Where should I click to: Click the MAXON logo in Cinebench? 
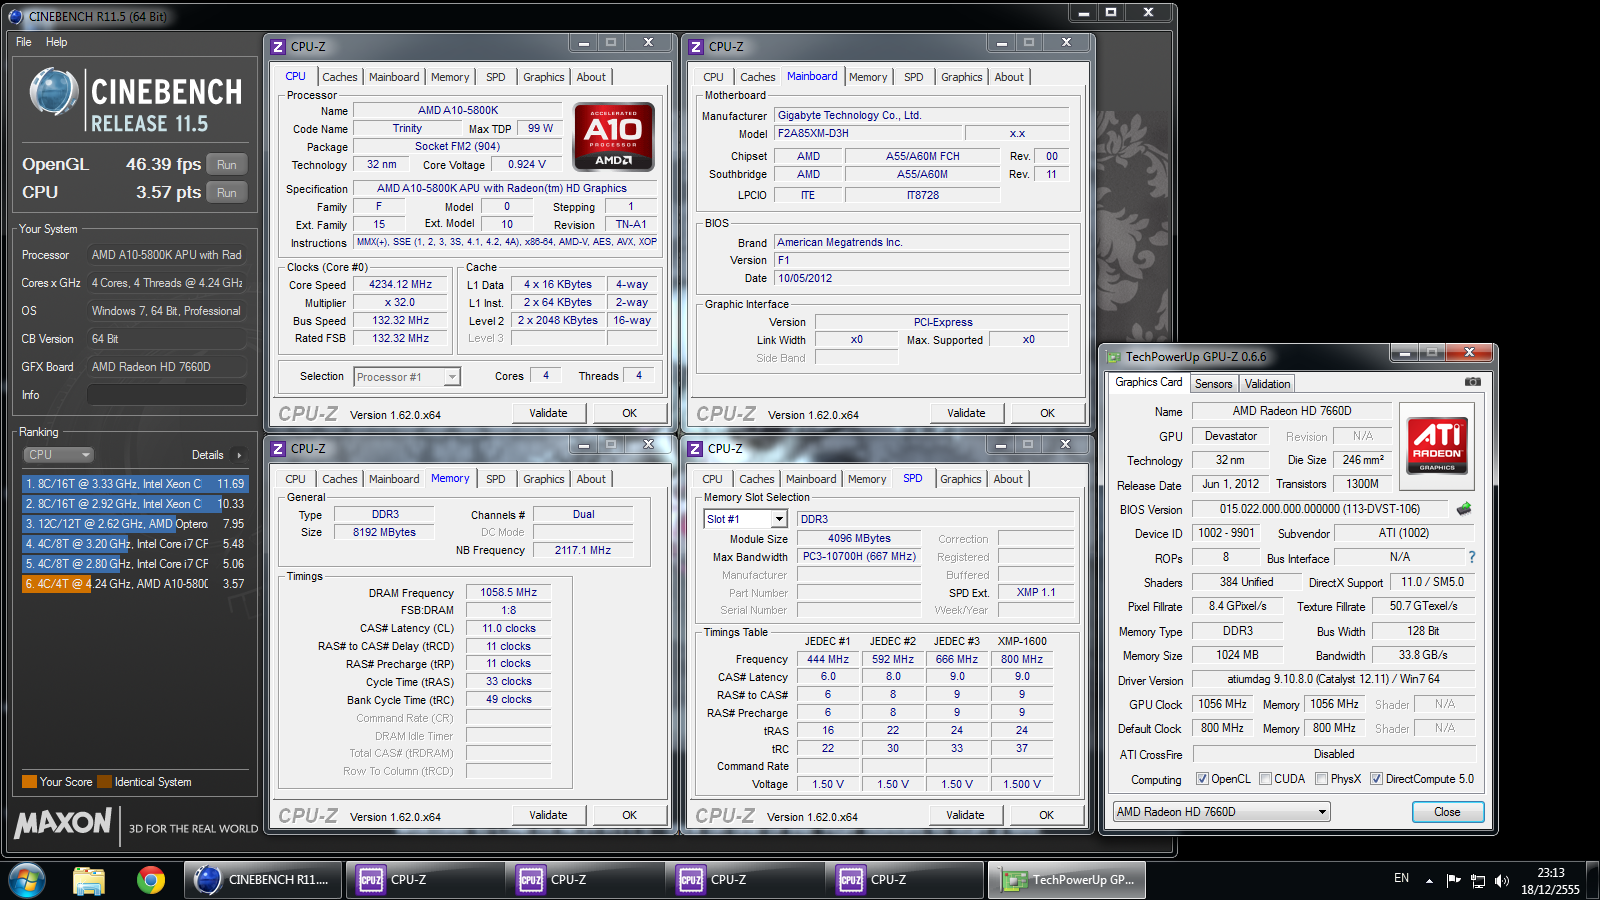[x=63, y=823]
